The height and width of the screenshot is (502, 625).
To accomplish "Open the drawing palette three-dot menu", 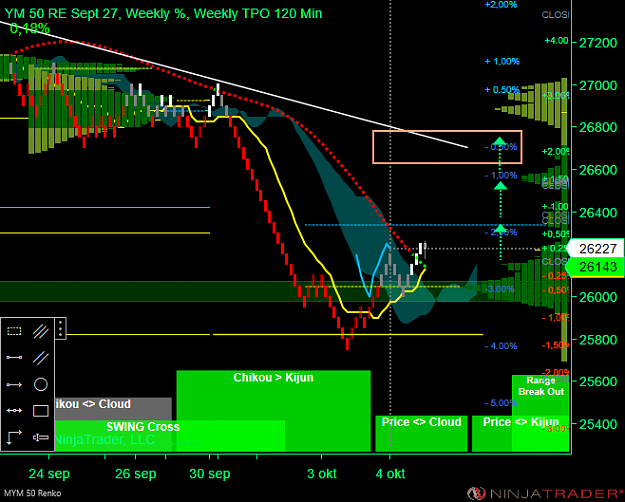I will (x=60, y=328).
